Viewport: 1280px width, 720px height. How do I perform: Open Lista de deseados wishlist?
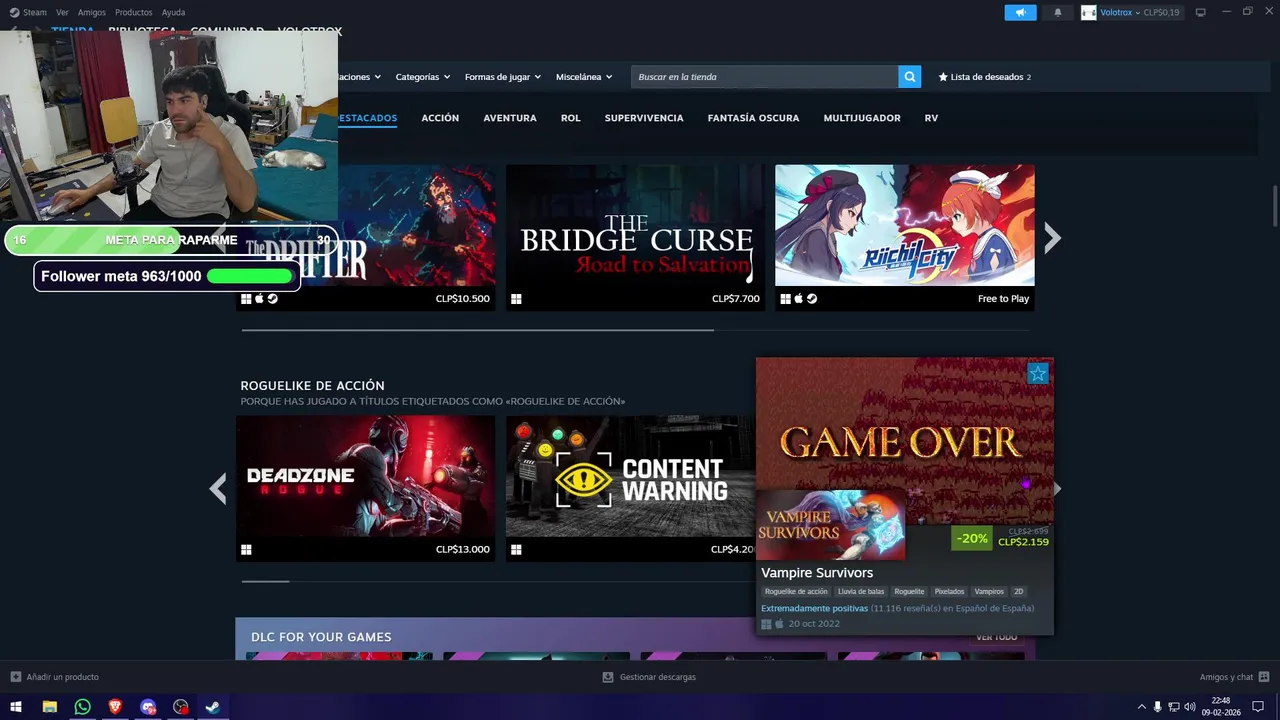[984, 77]
